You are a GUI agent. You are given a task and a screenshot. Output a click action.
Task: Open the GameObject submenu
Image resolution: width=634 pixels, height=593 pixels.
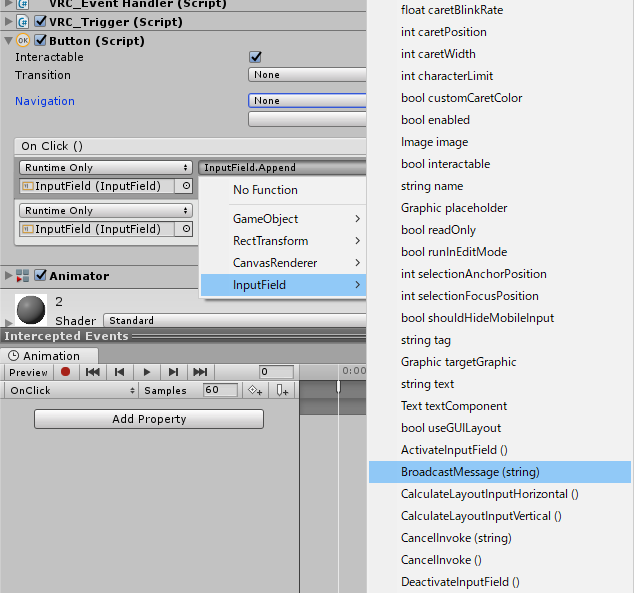[283, 219]
